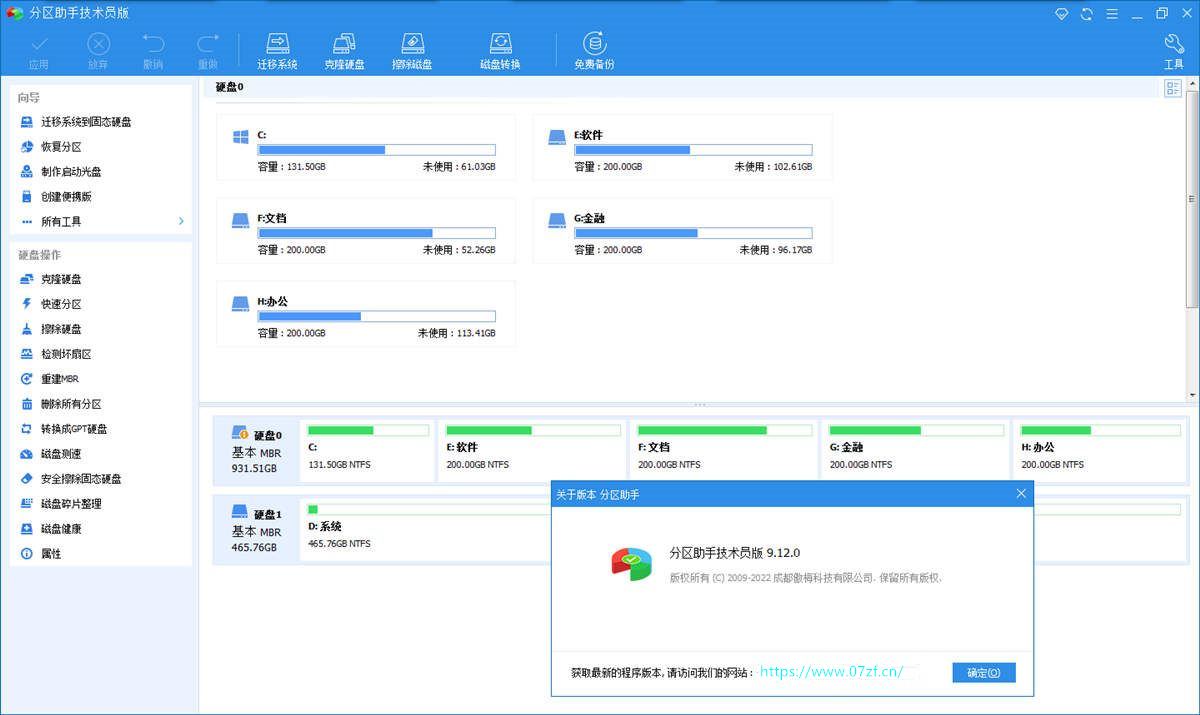The image size is (1200, 715).
Task: Select 迁移系统到固态硬盘 wizard item
Action: (86, 122)
